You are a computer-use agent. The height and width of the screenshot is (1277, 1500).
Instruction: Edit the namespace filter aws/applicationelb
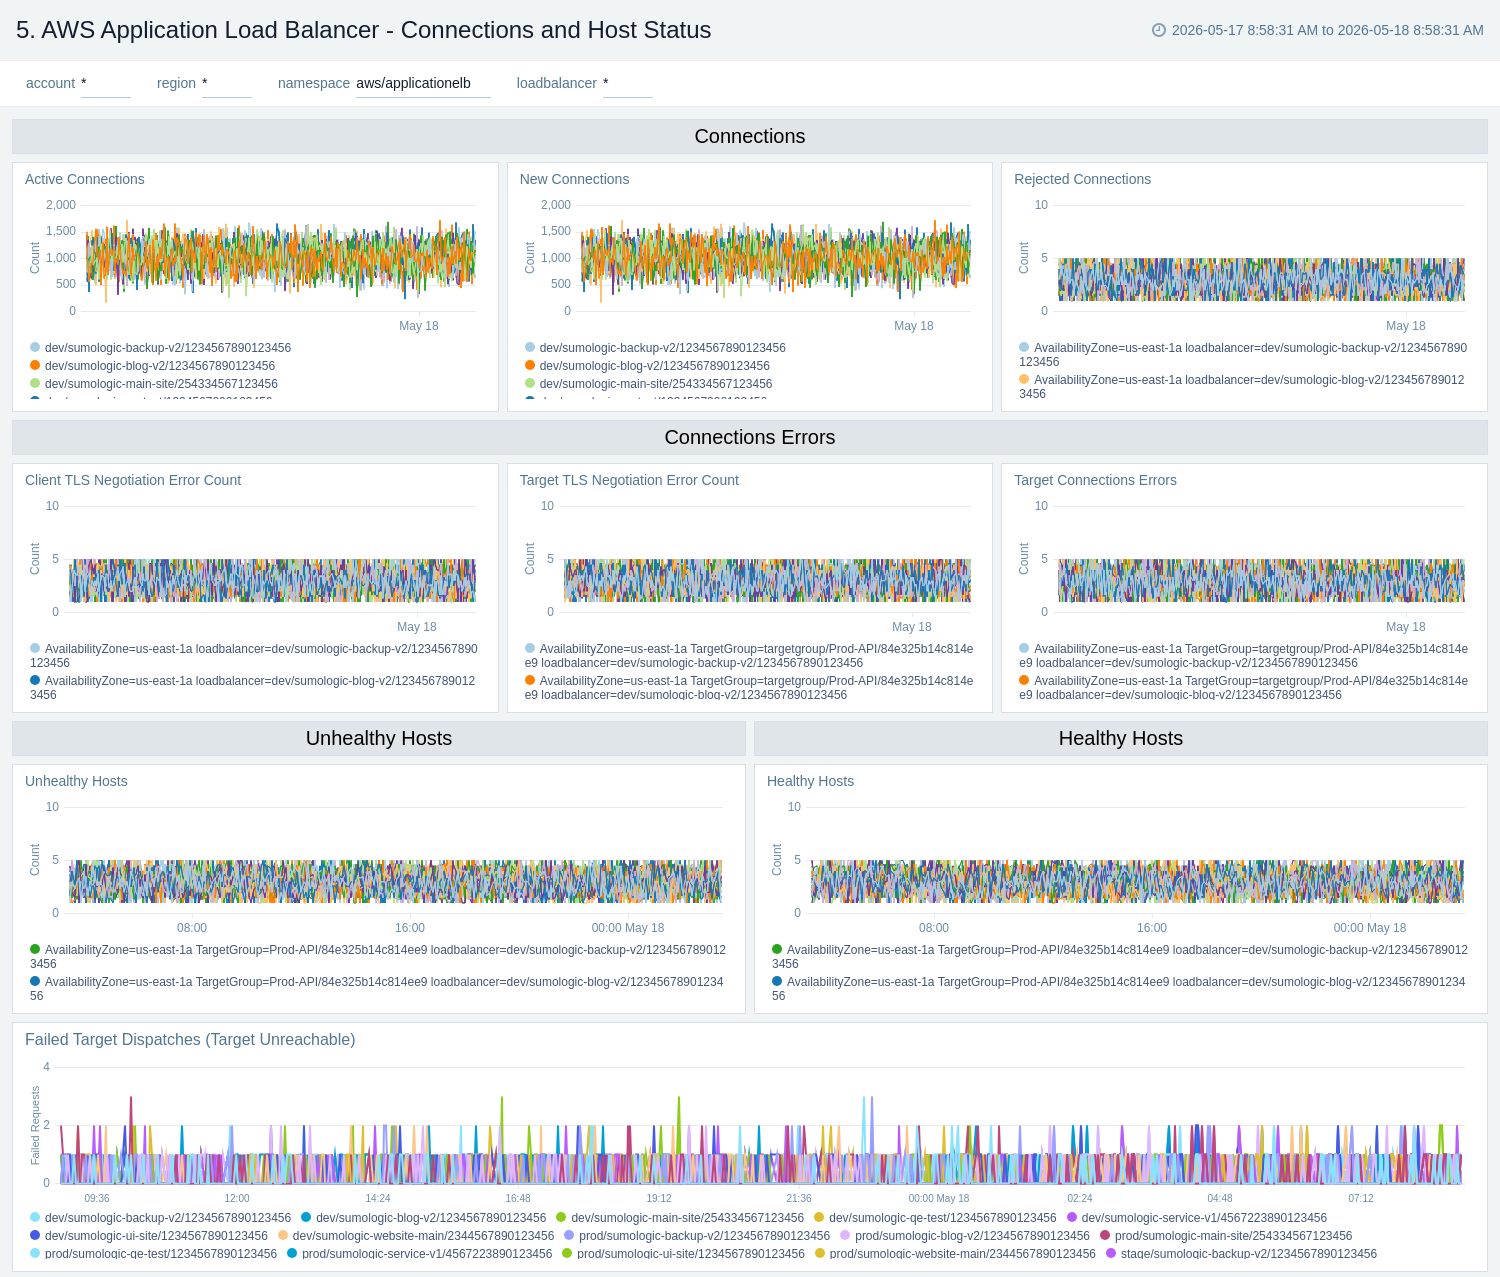423,83
